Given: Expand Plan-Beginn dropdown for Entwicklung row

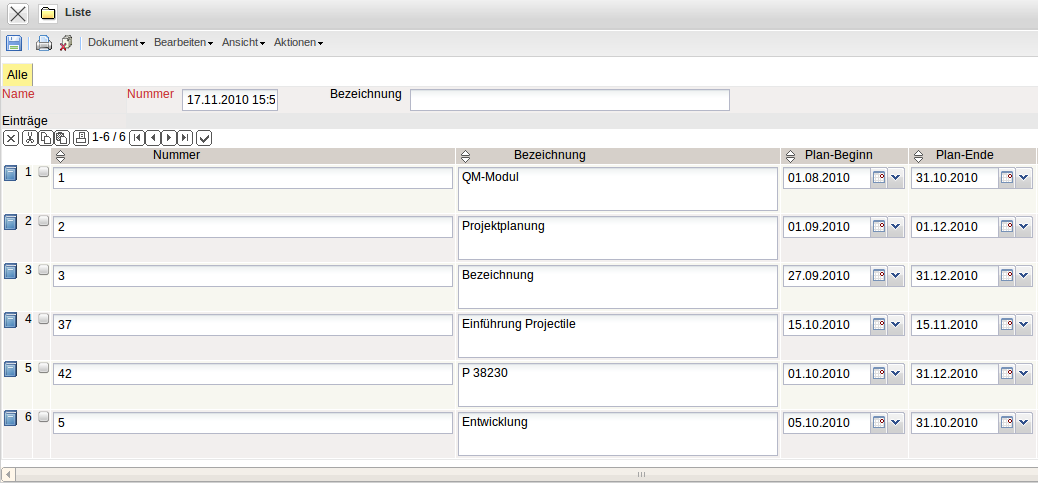Looking at the screenshot, I should click(896, 422).
